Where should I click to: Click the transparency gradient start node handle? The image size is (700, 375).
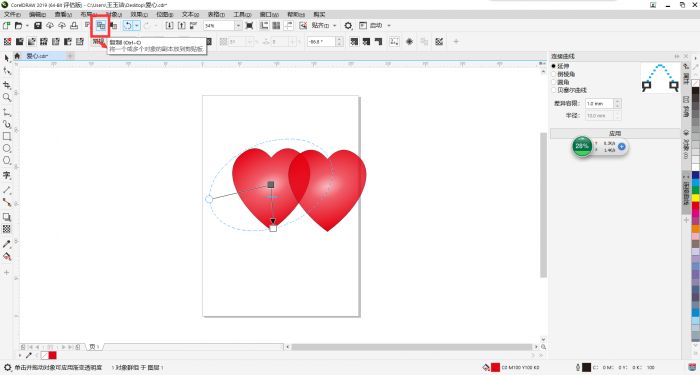(271, 184)
